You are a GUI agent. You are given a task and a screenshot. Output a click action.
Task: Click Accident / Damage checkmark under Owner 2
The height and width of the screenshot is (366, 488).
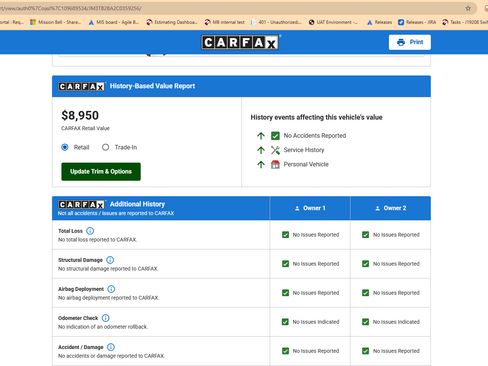click(366, 351)
